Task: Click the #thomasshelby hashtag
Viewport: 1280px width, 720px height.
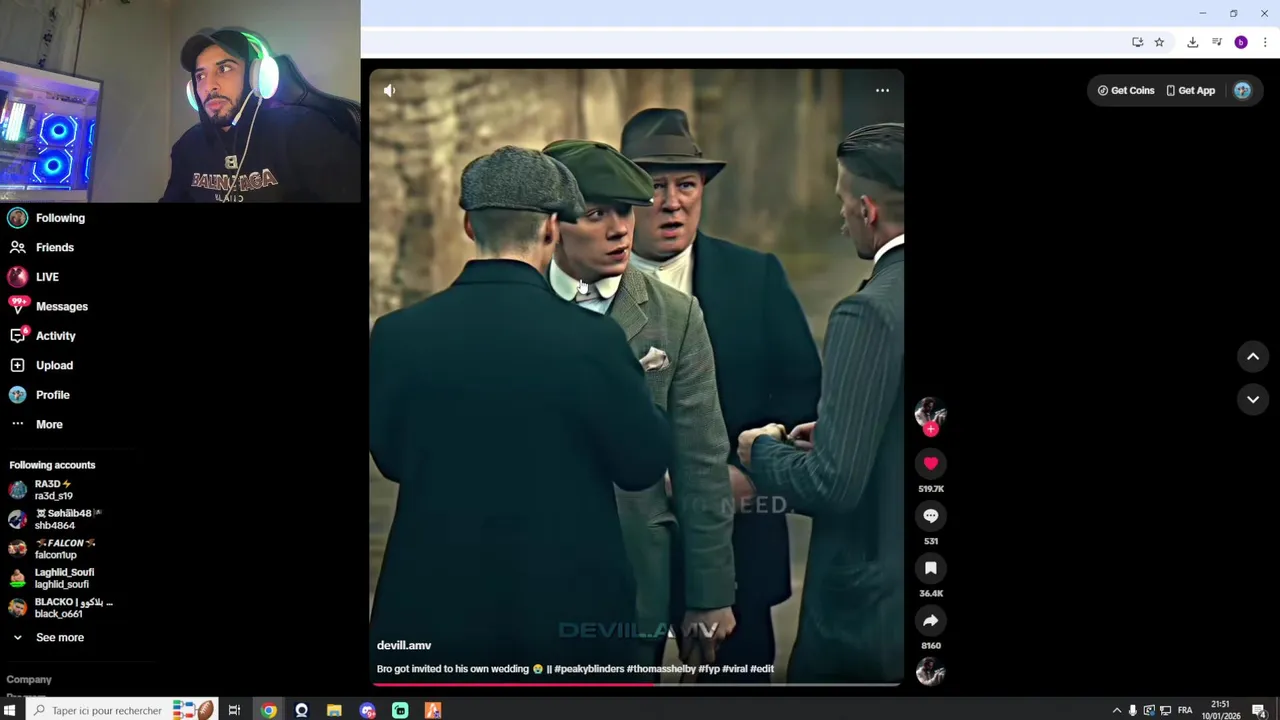Action: tap(661, 669)
